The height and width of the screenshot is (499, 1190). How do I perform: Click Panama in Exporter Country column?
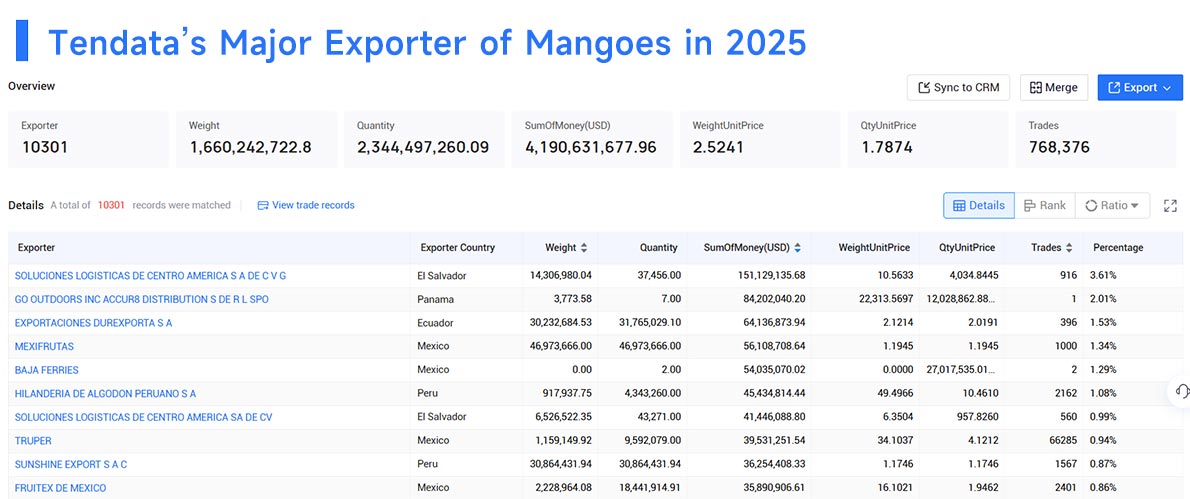coord(436,299)
